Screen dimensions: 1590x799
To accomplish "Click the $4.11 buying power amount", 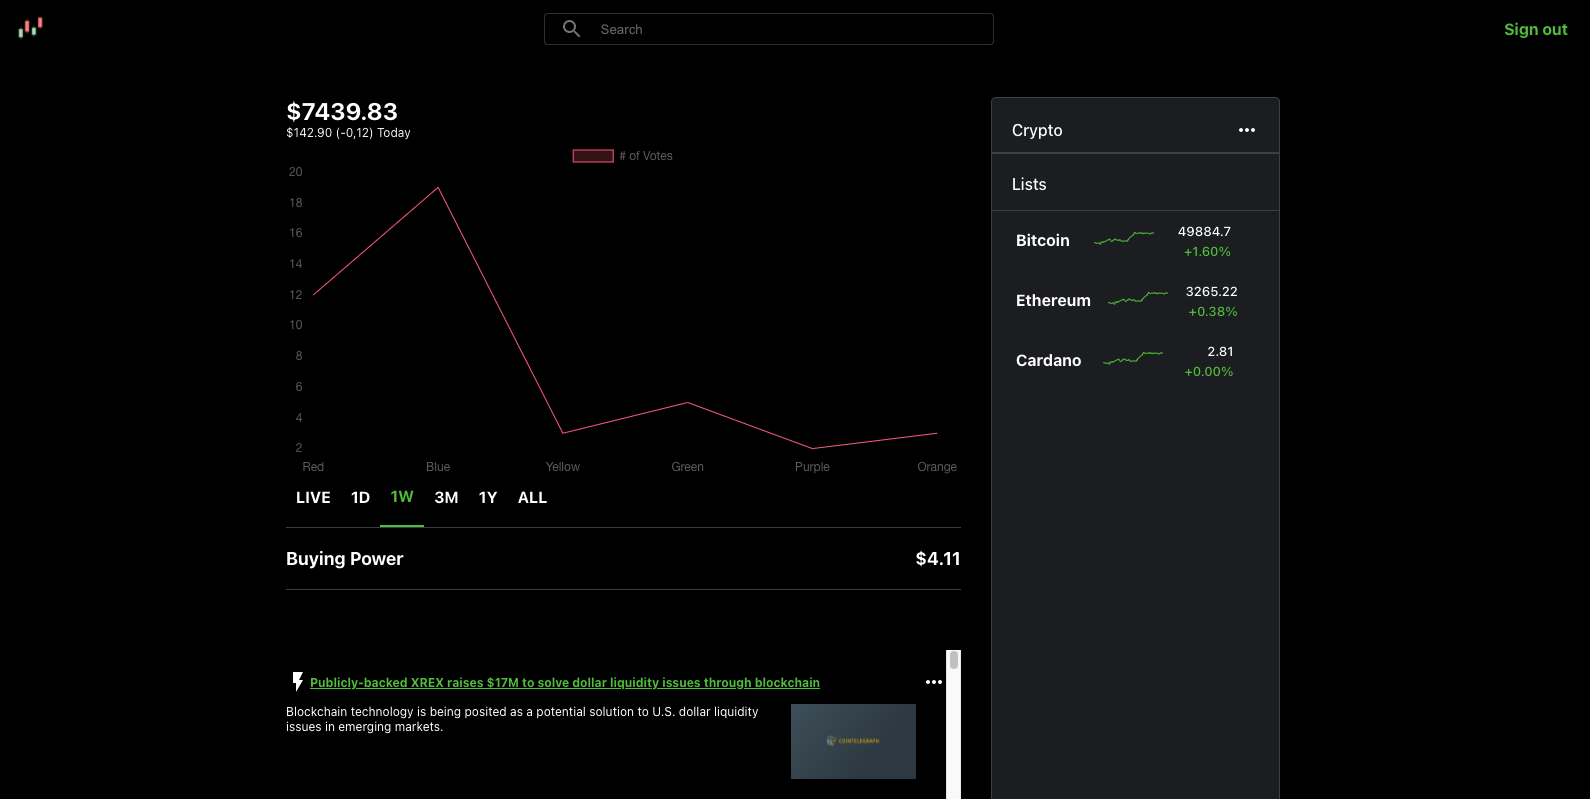I will click(x=938, y=559).
